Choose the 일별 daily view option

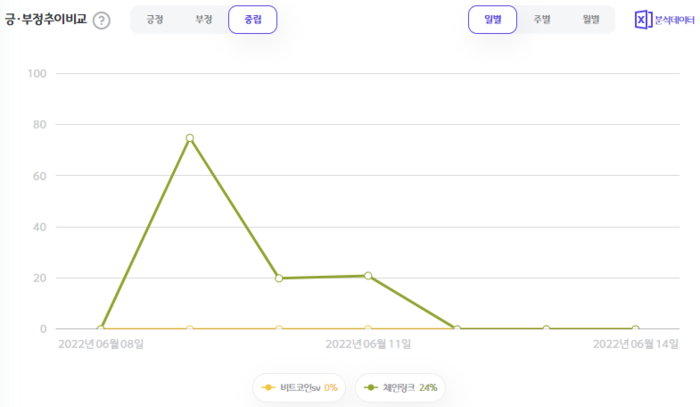click(x=492, y=20)
